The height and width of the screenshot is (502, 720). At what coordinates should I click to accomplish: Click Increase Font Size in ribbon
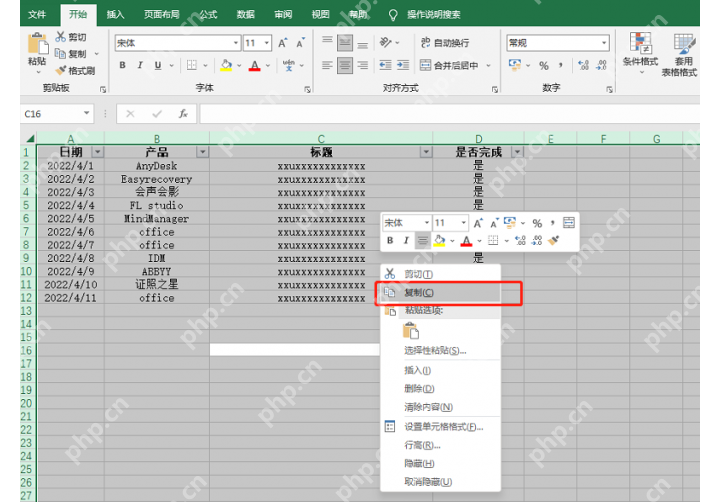click(x=283, y=43)
